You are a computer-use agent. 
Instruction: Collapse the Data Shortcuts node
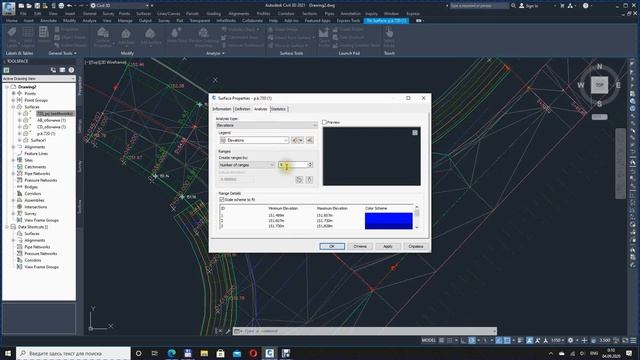7,227
